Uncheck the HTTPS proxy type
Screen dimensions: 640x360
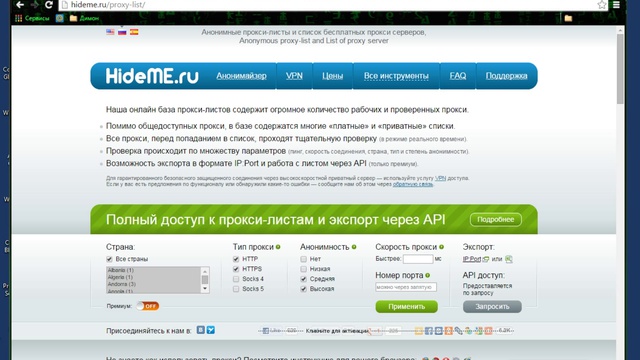coord(236,269)
